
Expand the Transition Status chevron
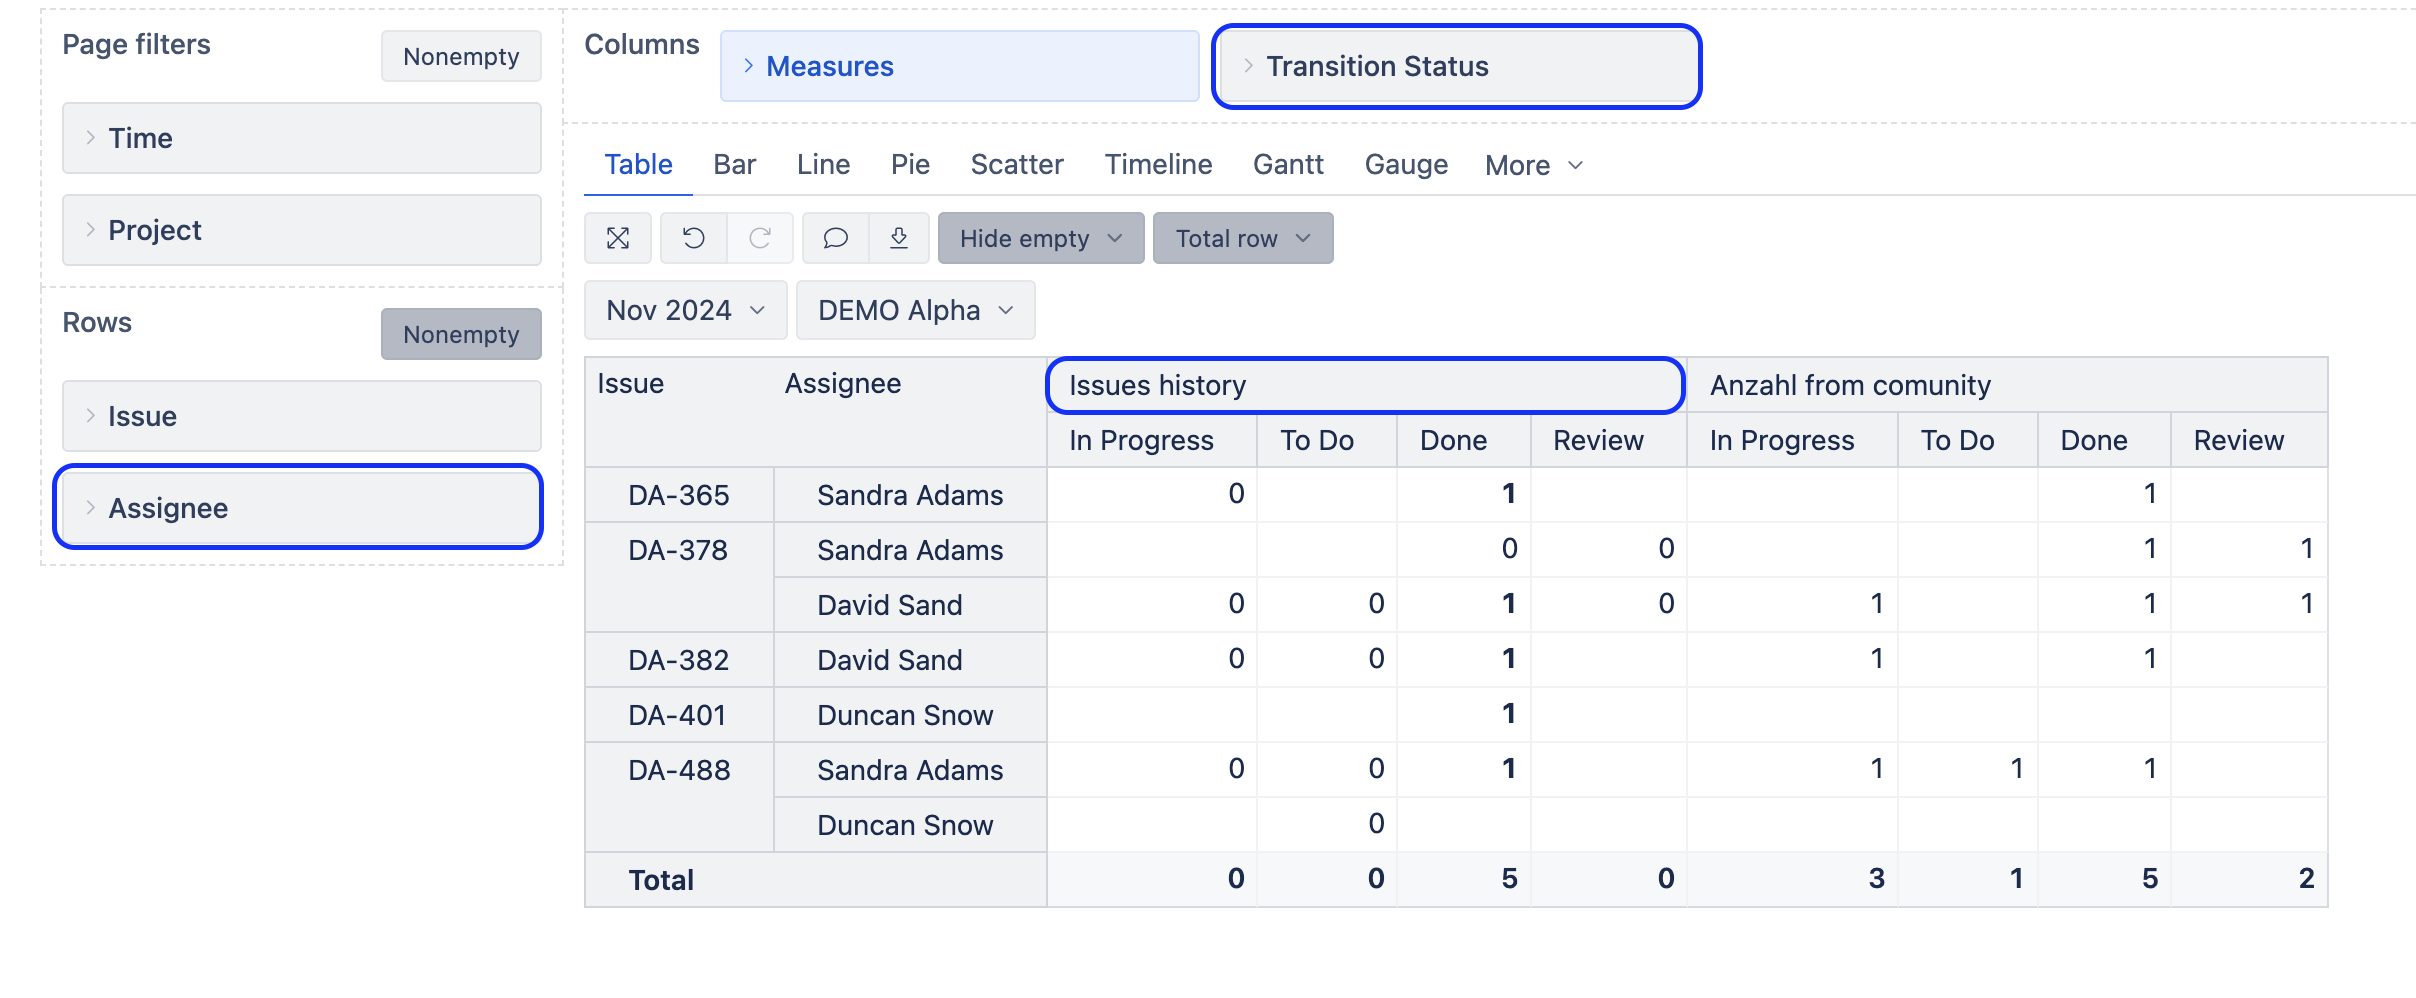pos(1248,66)
